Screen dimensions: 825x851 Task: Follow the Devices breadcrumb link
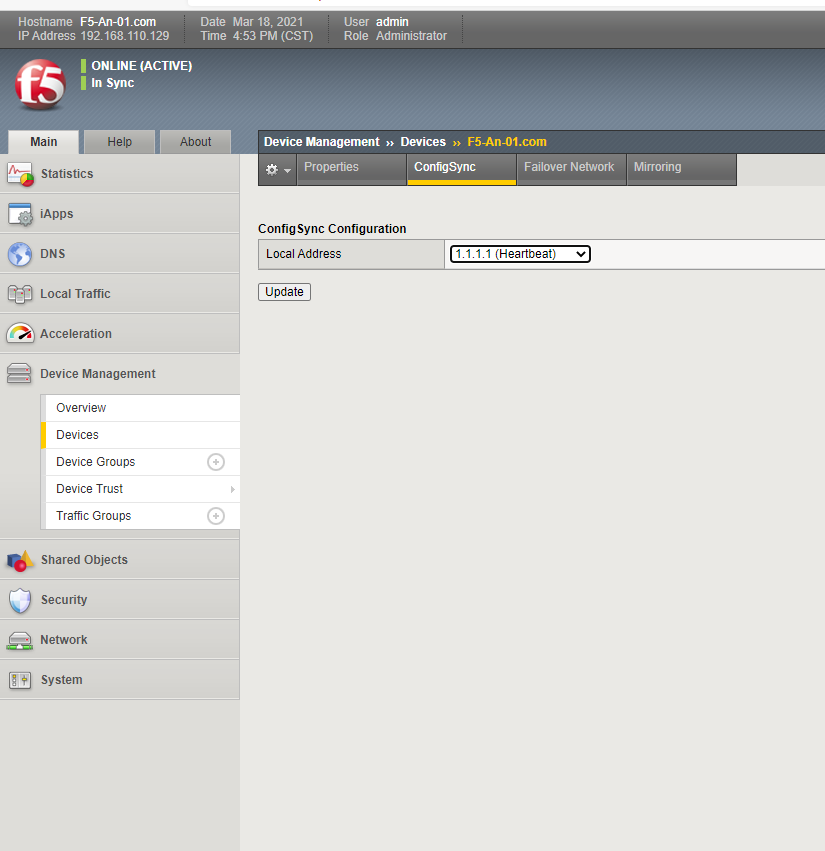(423, 142)
